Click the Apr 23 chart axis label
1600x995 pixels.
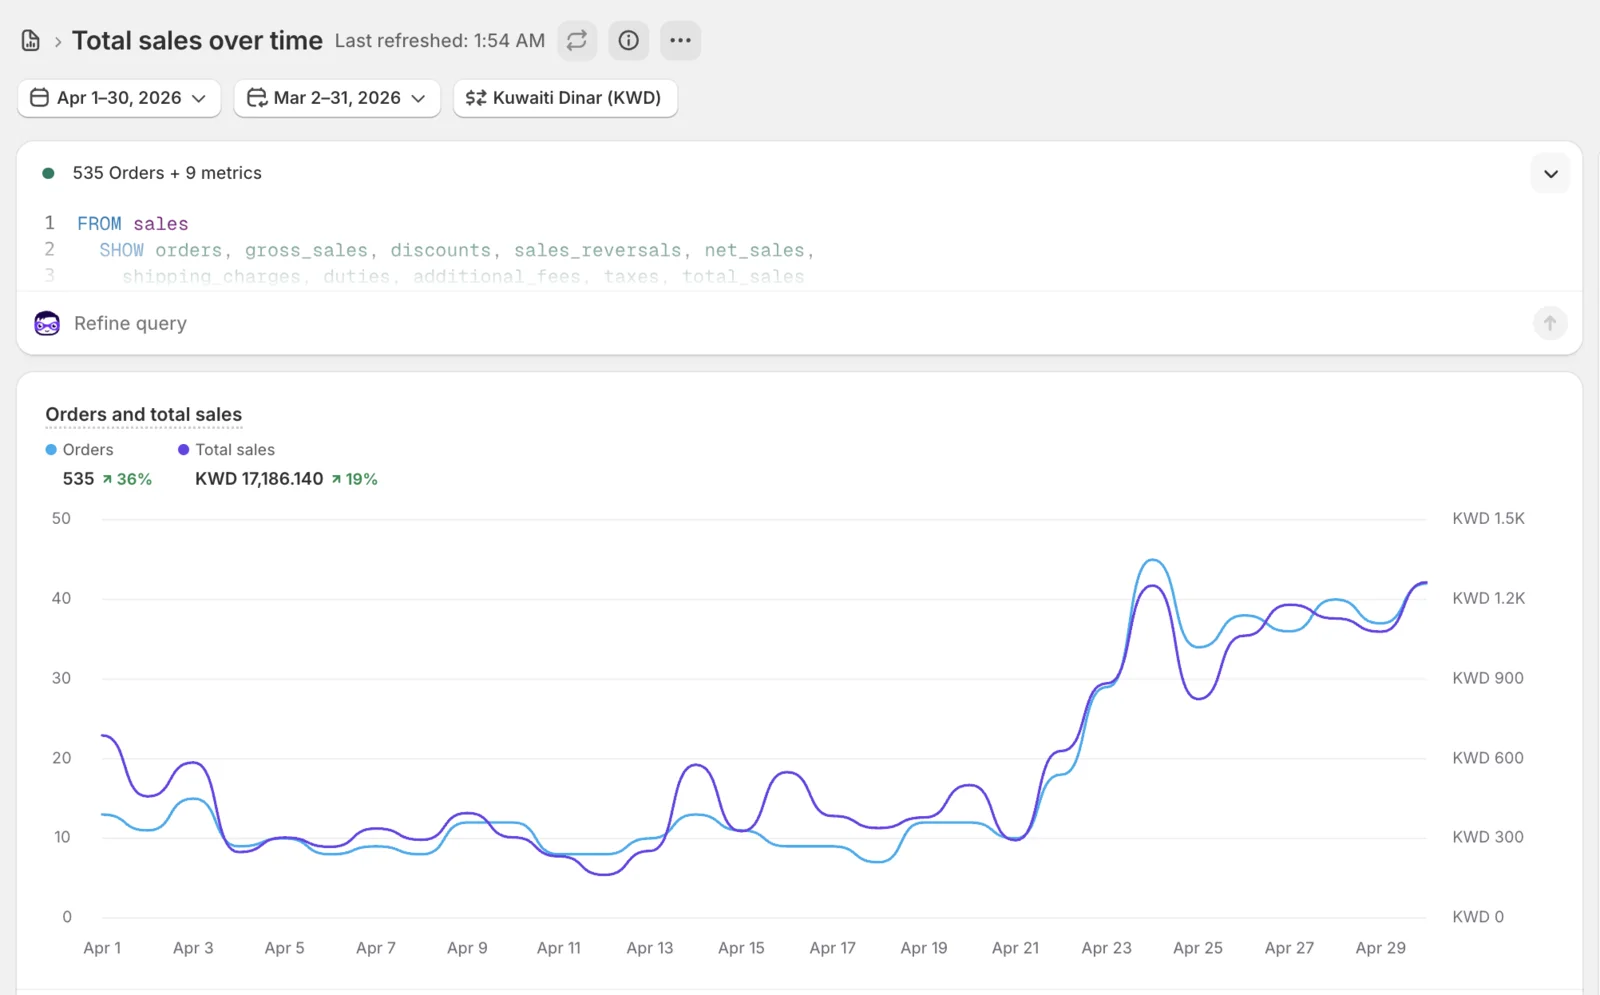click(x=1107, y=948)
